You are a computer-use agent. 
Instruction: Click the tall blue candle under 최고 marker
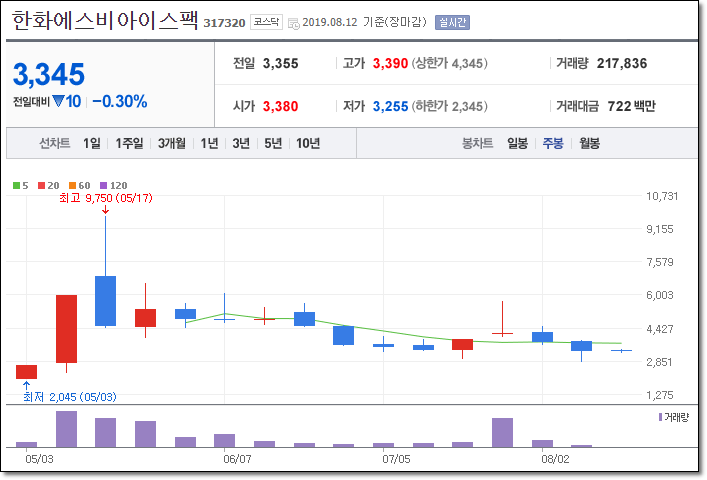tap(106, 301)
